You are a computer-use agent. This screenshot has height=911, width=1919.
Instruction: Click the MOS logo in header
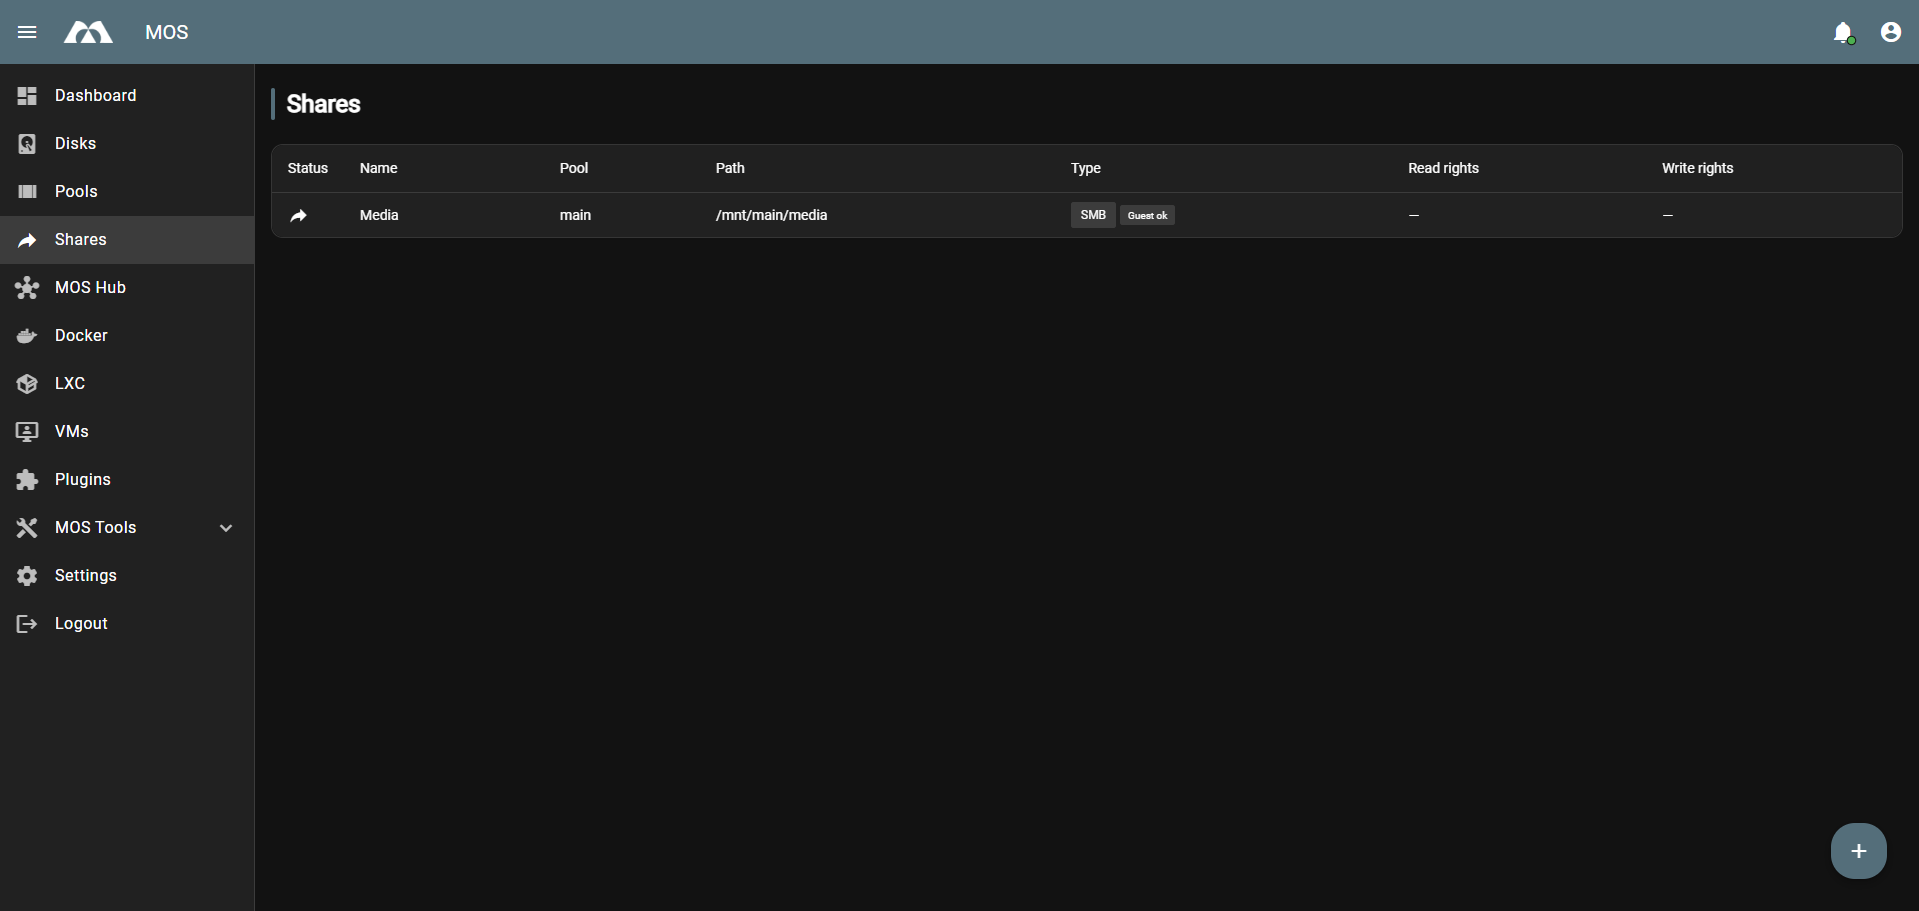coord(88,33)
